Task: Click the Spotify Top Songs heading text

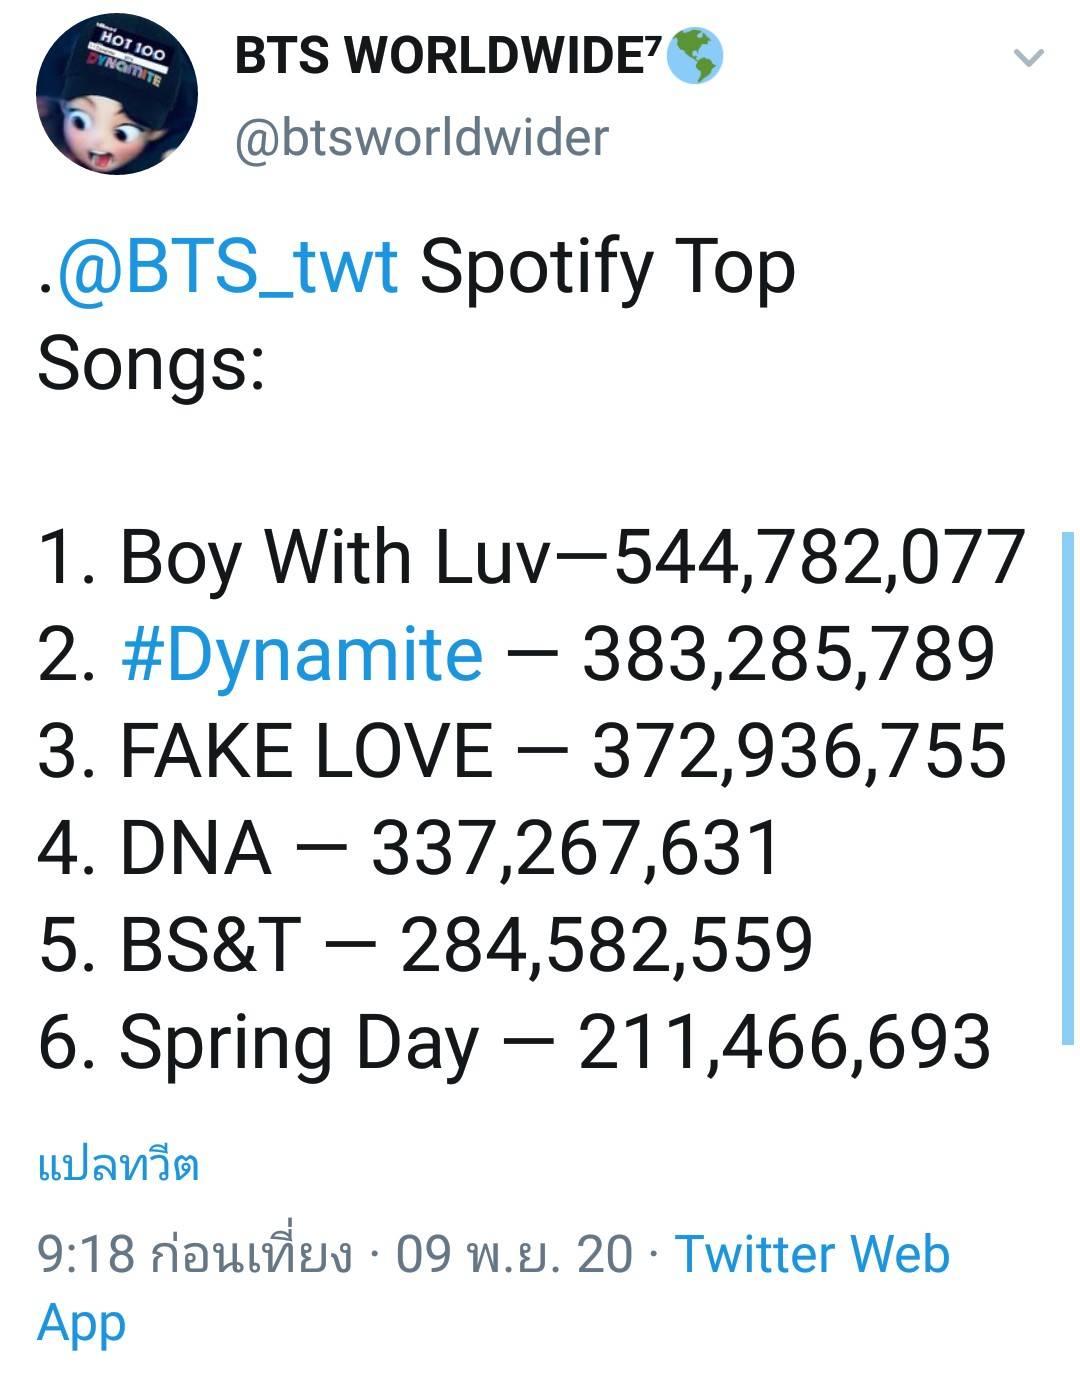Action: [416, 315]
